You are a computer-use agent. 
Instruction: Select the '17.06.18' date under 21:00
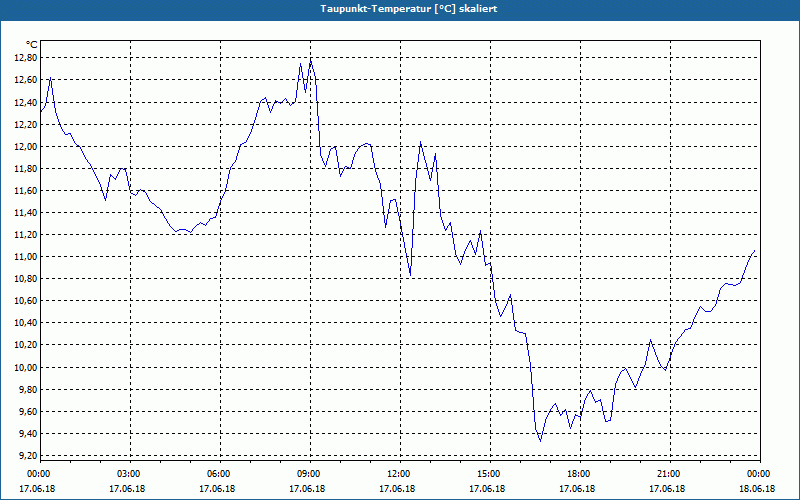coord(667,488)
